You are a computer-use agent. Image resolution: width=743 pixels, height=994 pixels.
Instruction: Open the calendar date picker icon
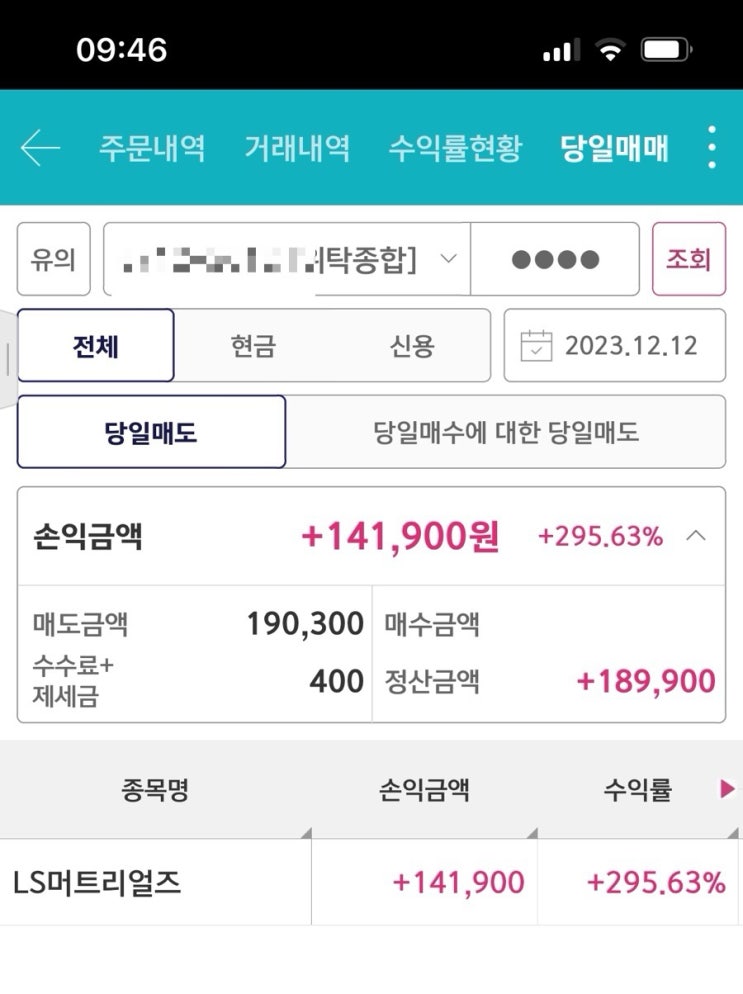(536, 345)
